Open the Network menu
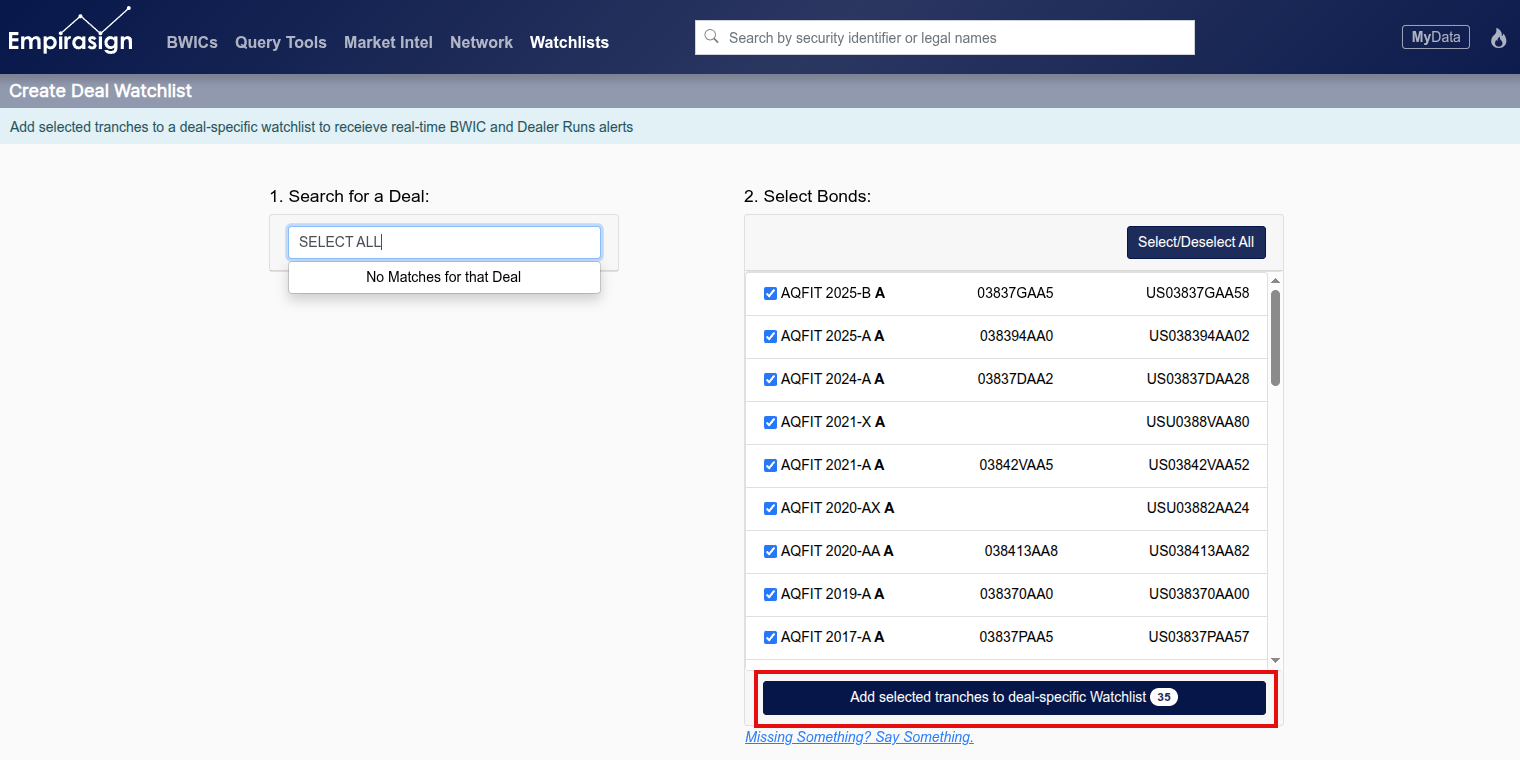This screenshot has height=760, width=1520. (x=481, y=42)
